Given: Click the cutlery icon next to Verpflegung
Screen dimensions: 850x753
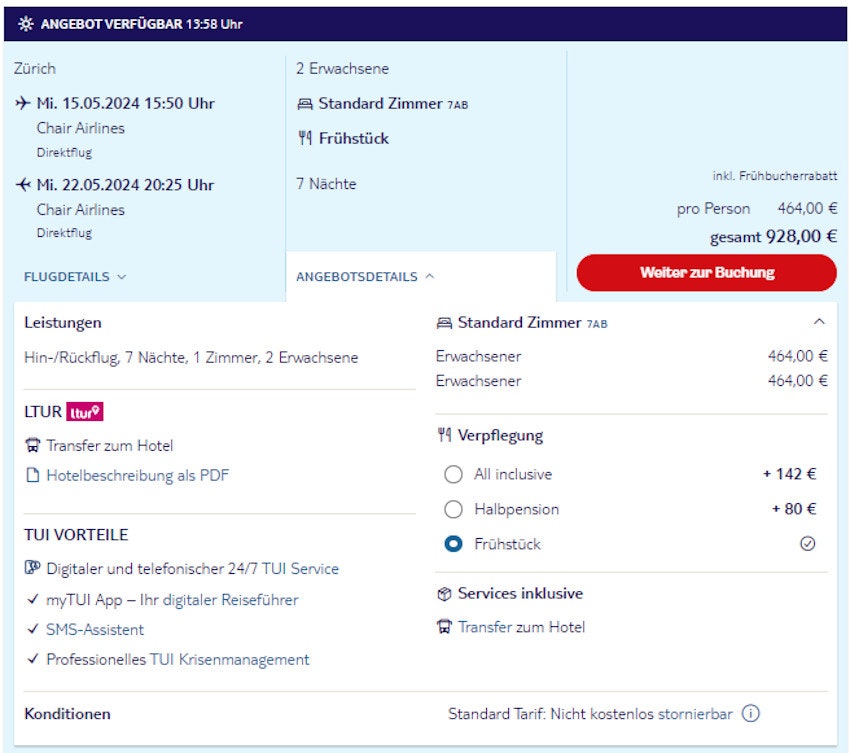Looking at the screenshot, I should click(x=445, y=436).
